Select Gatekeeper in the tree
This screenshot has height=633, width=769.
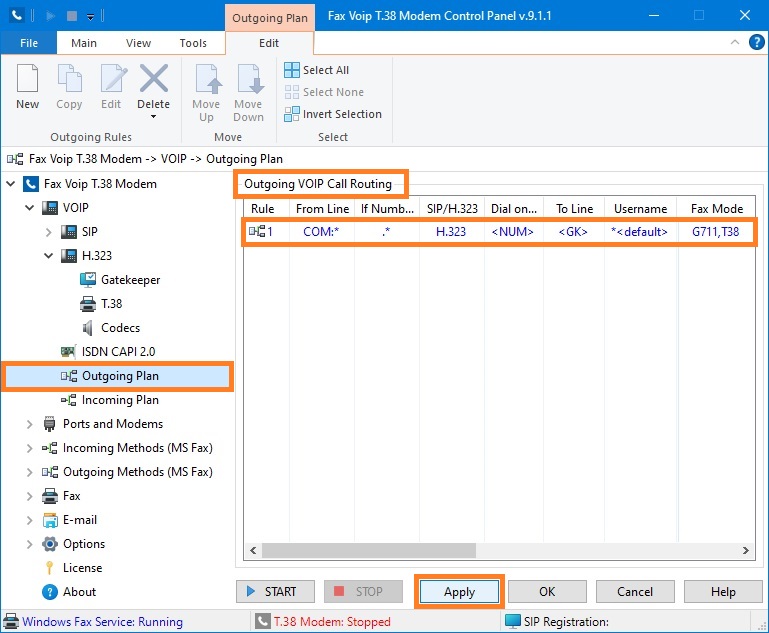pos(130,280)
